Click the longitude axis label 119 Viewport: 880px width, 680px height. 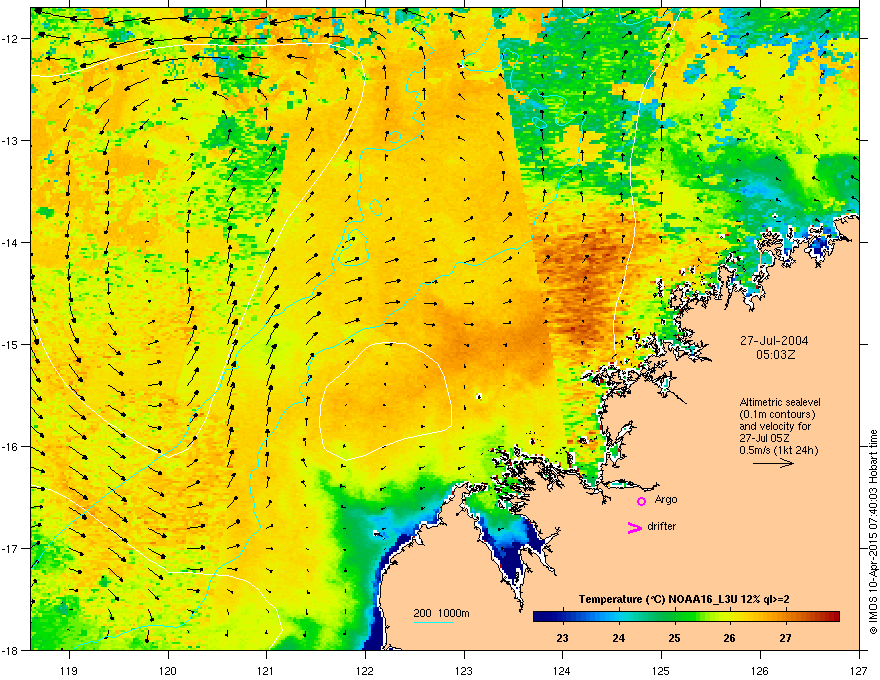pyautogui.click(x=69, y=671)
